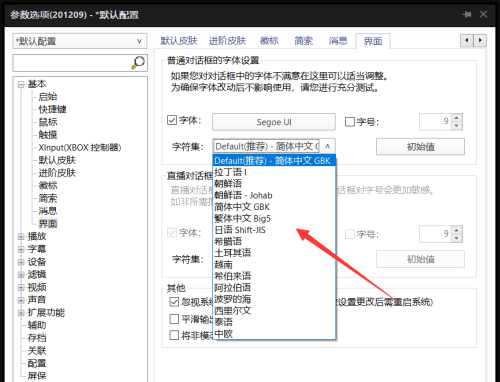Switch to the 默认皮肤 tab
500x382 pixels.
point(179,41)
